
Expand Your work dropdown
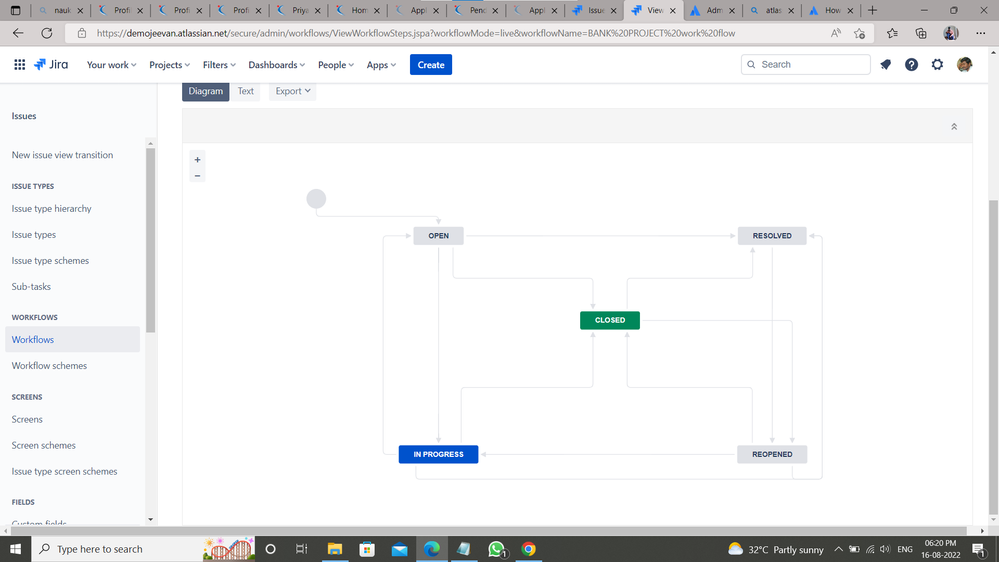[111, 64]
